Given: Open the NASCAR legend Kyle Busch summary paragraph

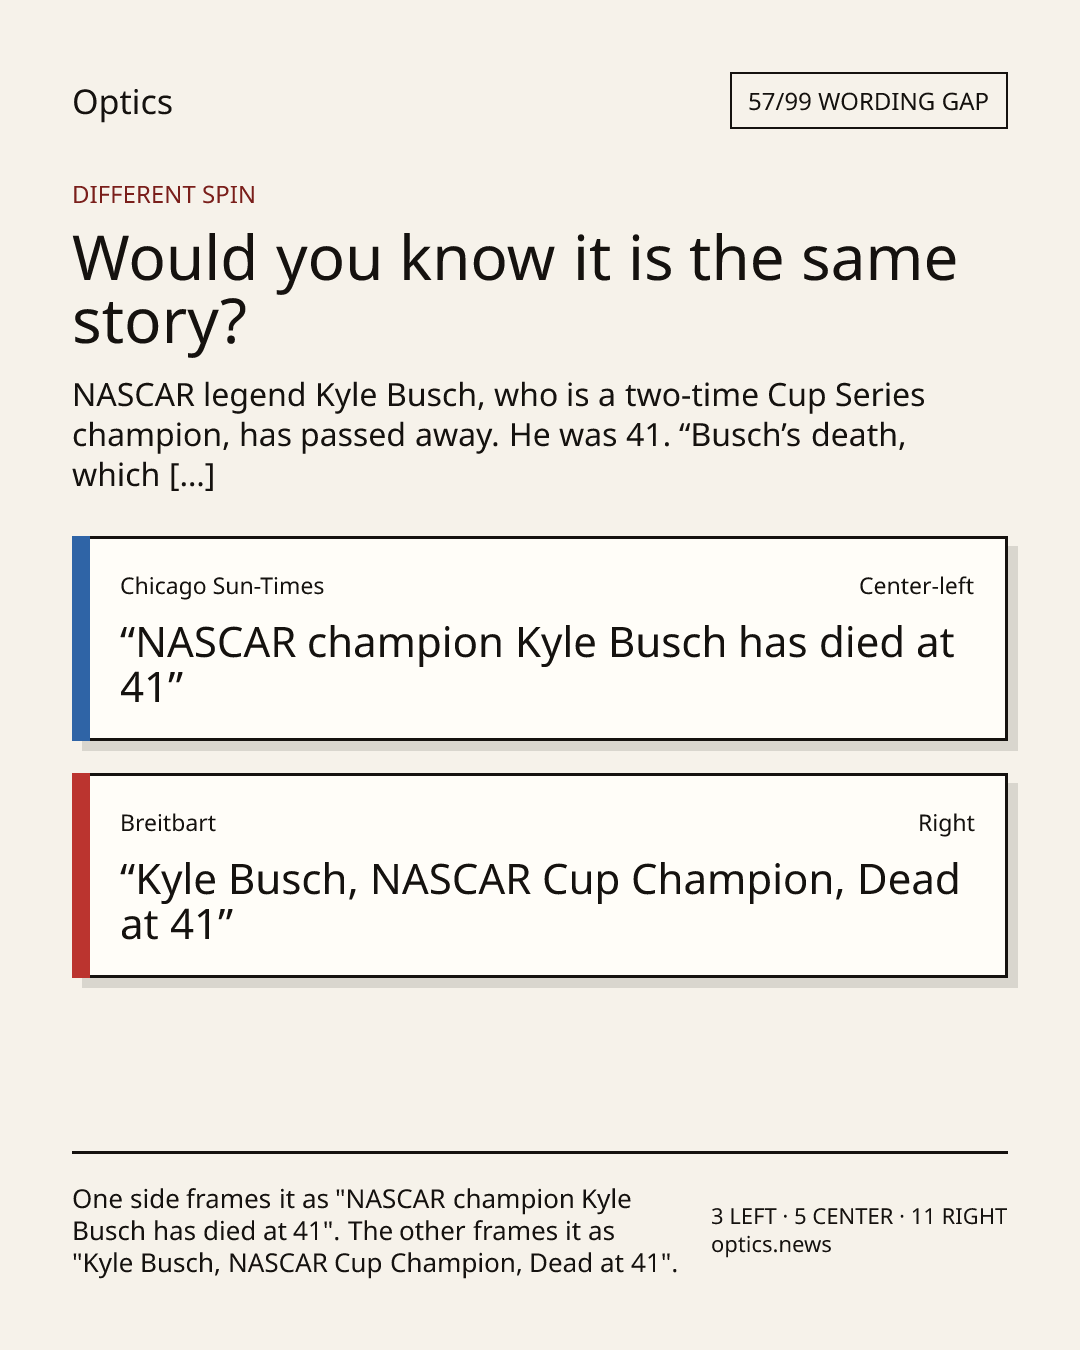Looking at the screenshot, I should [499, 435].
